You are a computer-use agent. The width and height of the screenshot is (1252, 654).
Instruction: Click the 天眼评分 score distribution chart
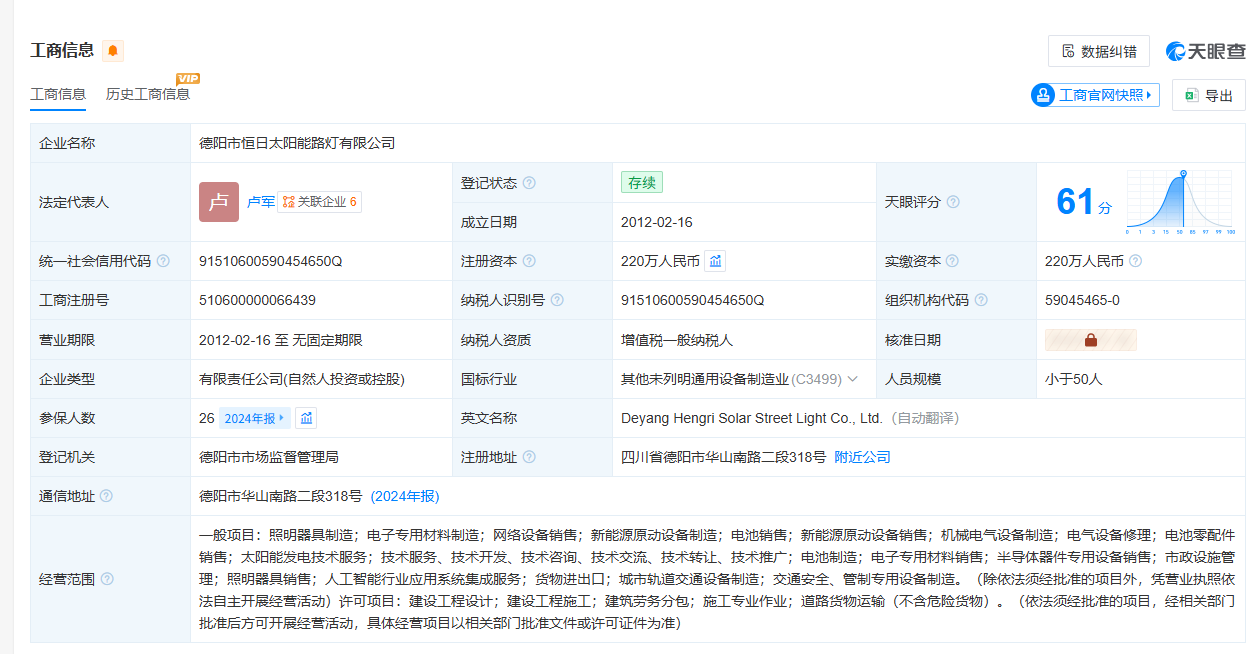(1181, 202)
